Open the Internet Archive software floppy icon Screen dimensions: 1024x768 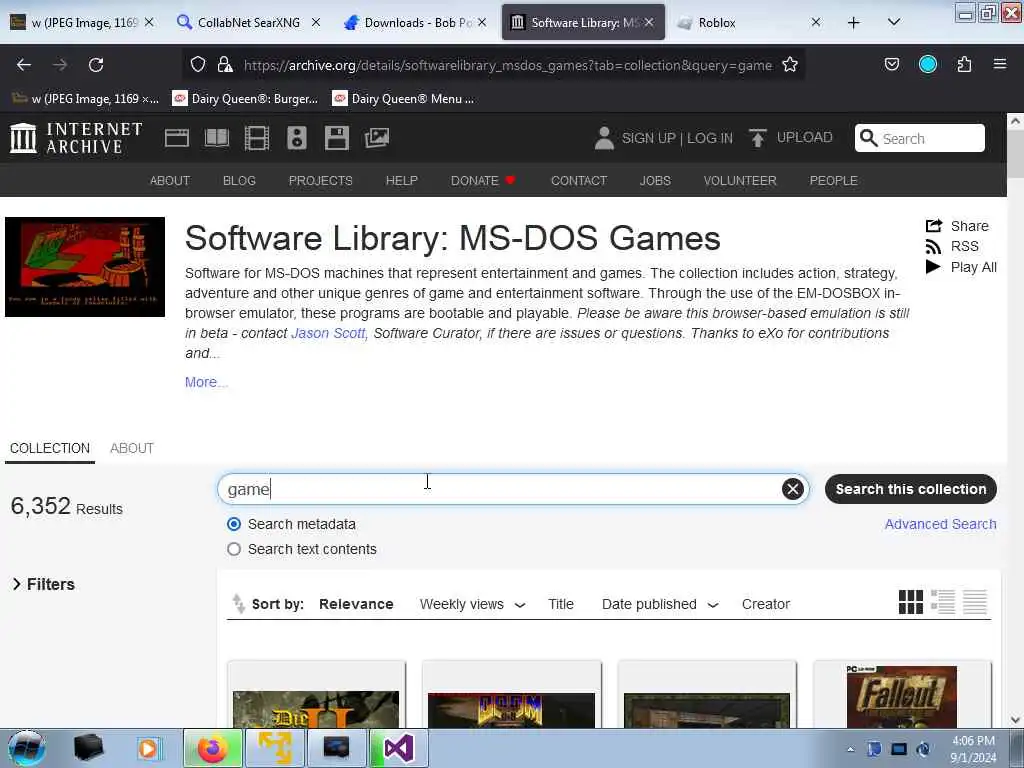pos(336,138)
